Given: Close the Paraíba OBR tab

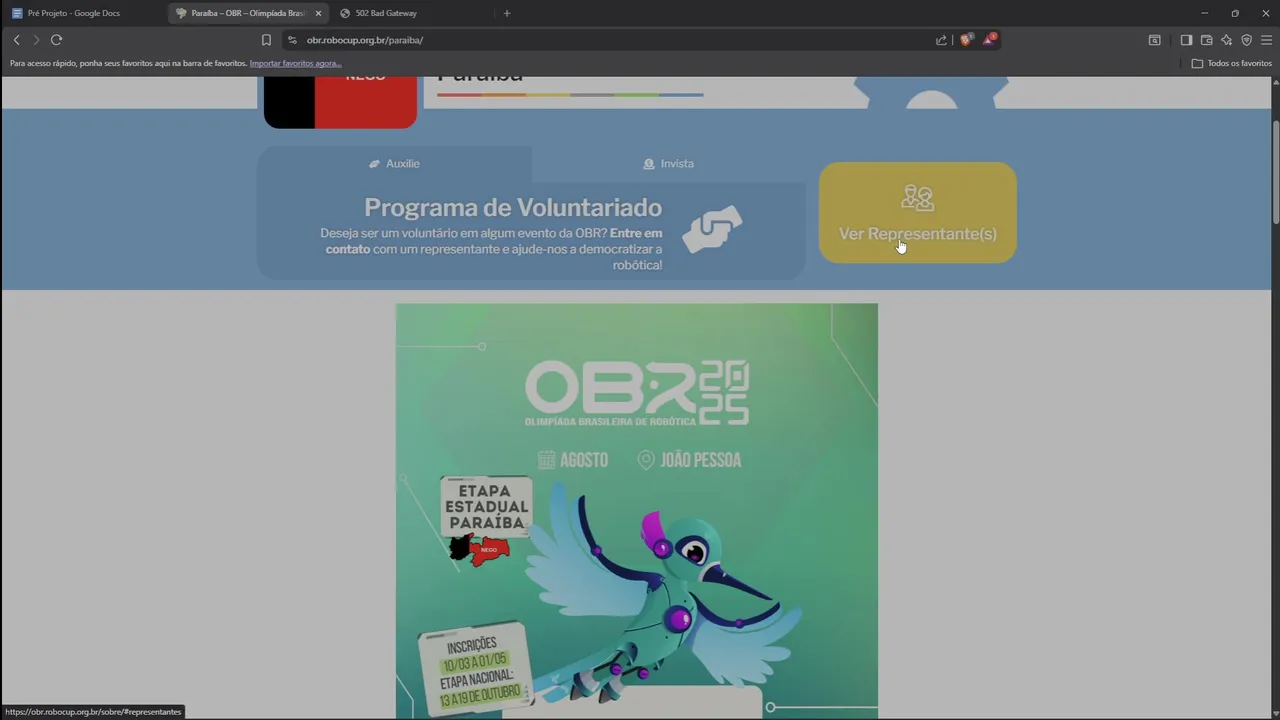Looking at the screenshot, I should pyautogui.click(x=318, y=13).
